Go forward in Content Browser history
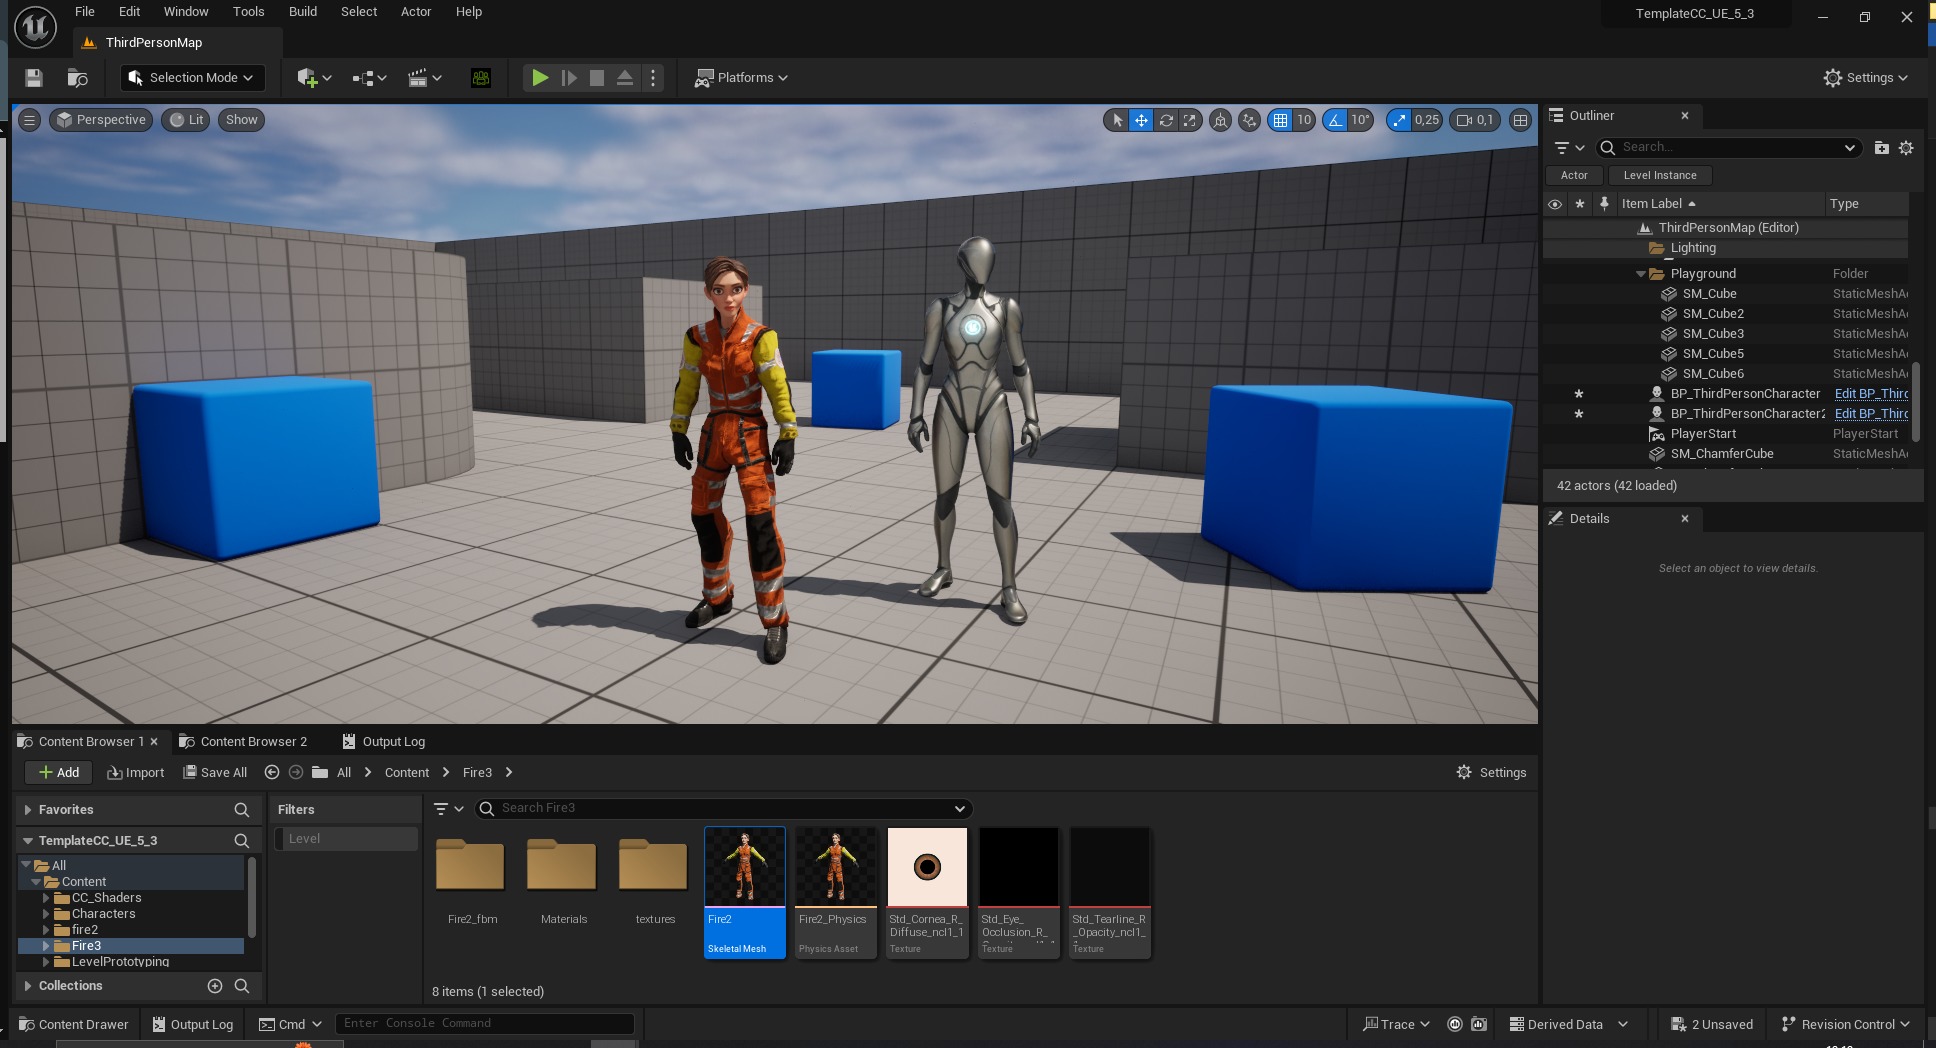 (x=296, y=772)
